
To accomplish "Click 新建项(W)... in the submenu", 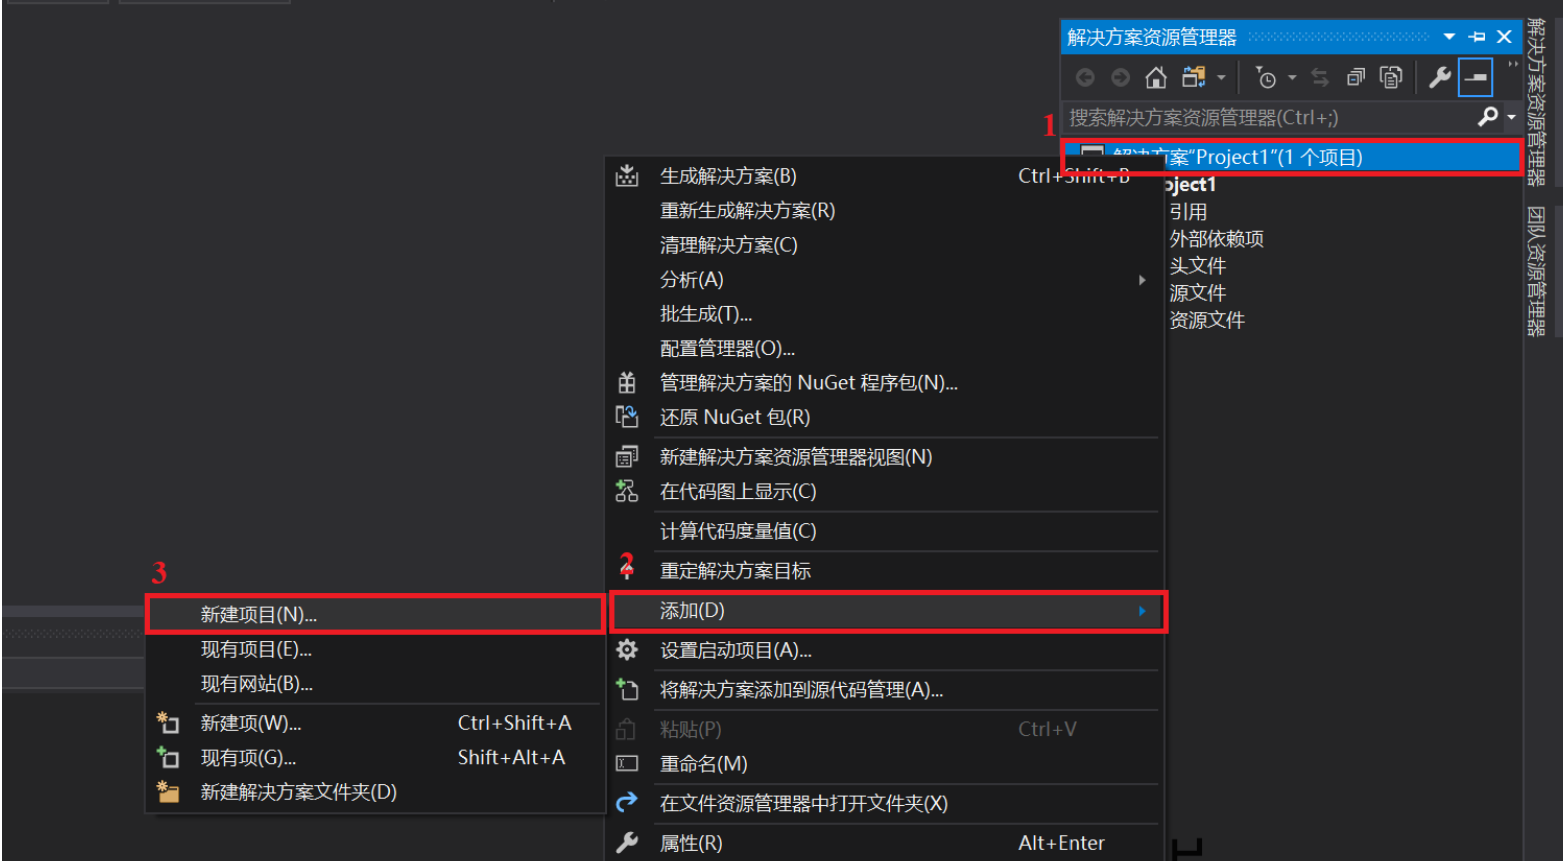I will pos(375,723).
